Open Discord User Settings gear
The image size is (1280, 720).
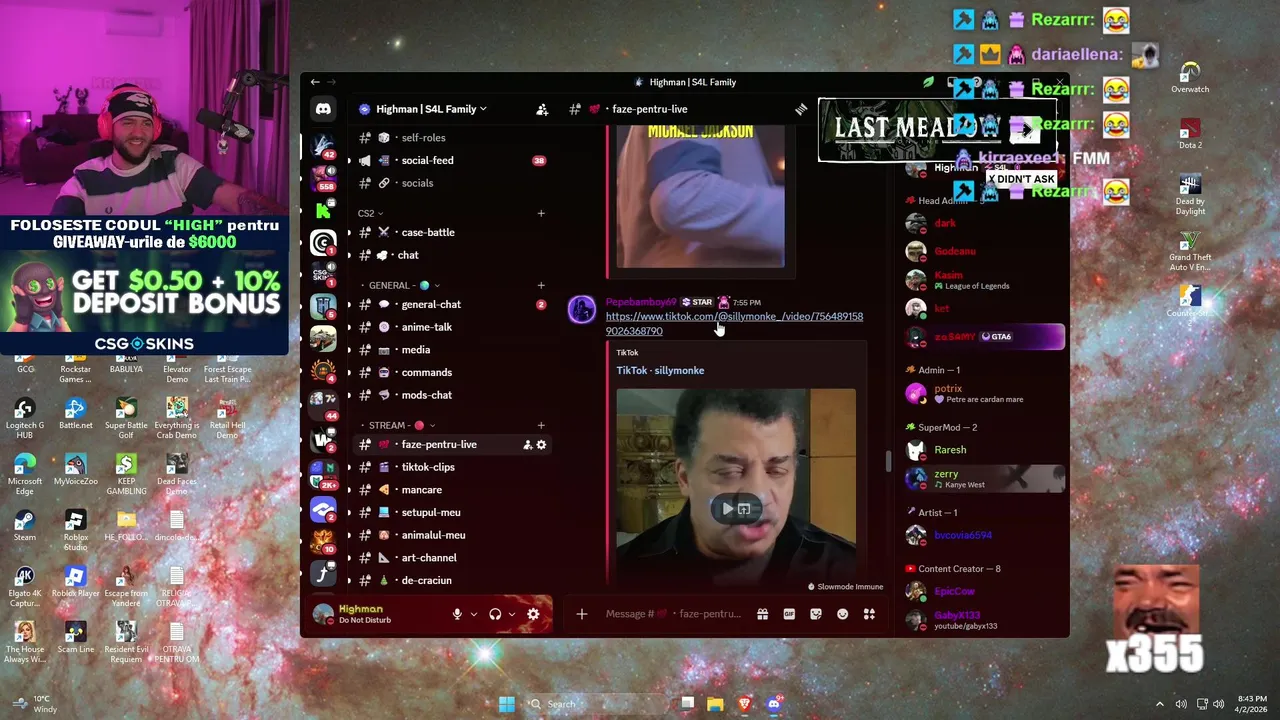[533, 614]
